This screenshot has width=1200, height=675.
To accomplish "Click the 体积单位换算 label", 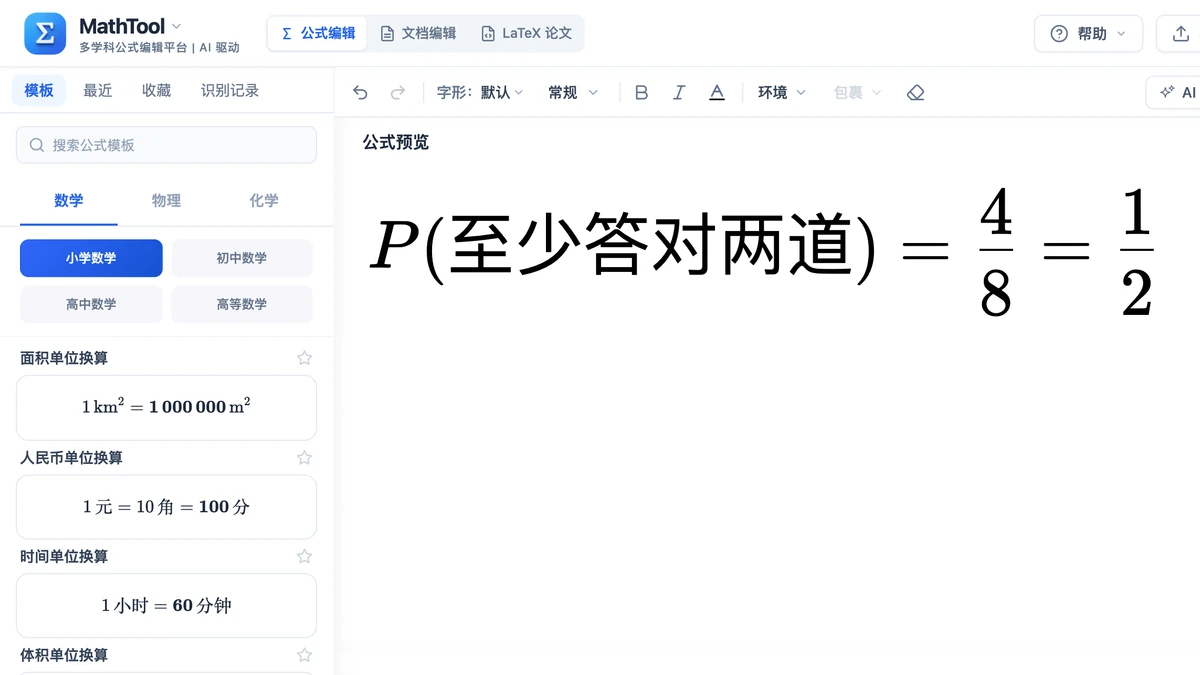I will (x=64, y=655).
